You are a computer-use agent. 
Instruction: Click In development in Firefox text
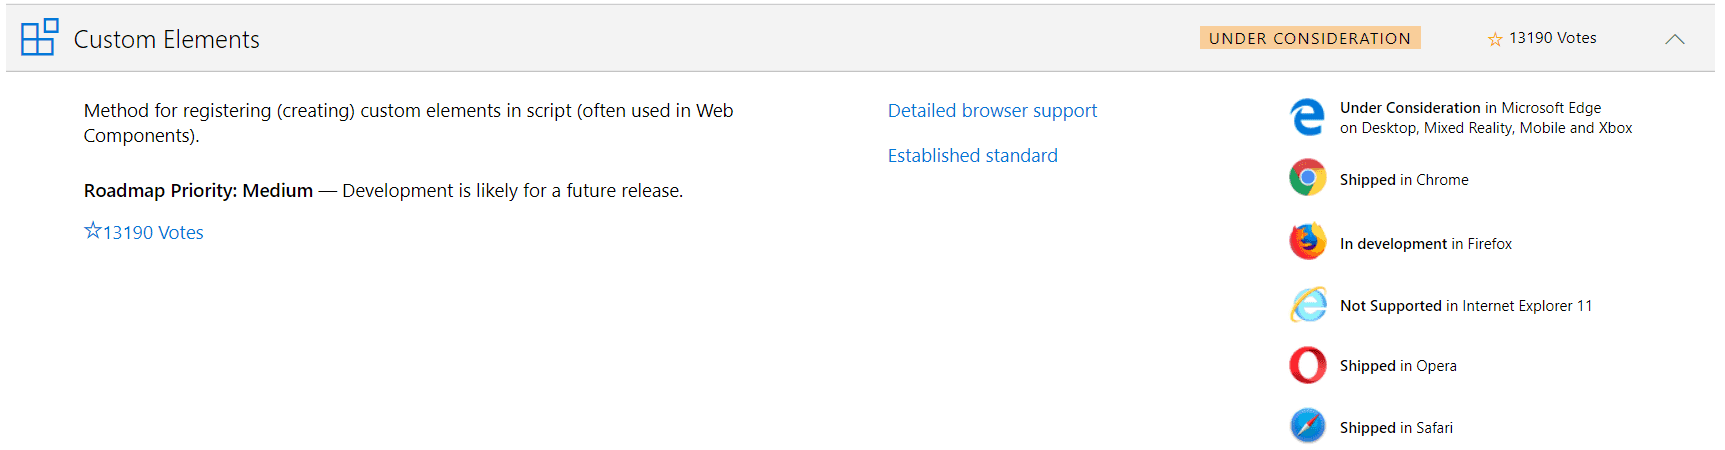click(x=1425, y=244)
